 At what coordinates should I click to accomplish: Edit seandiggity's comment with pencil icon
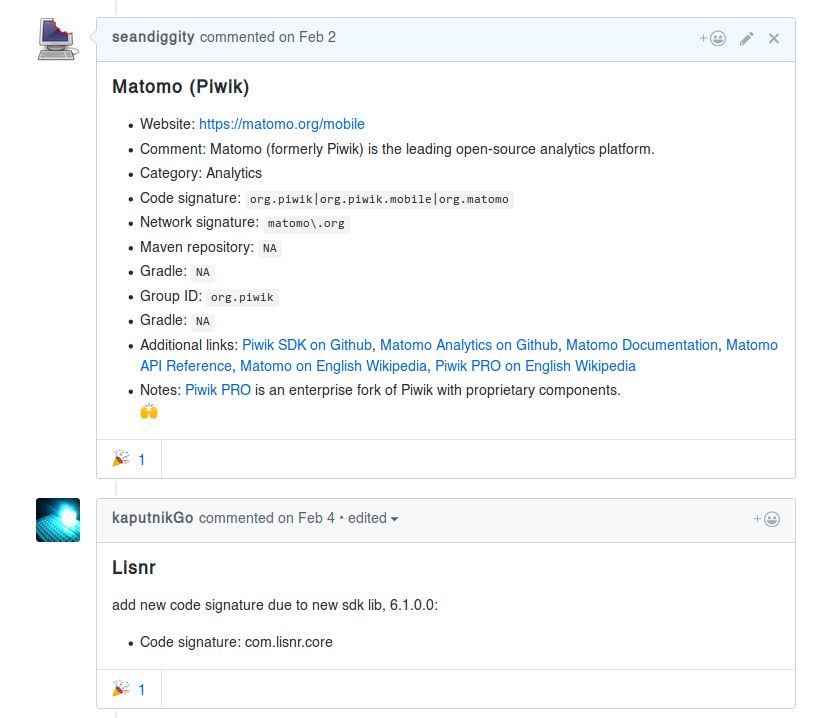746,39
